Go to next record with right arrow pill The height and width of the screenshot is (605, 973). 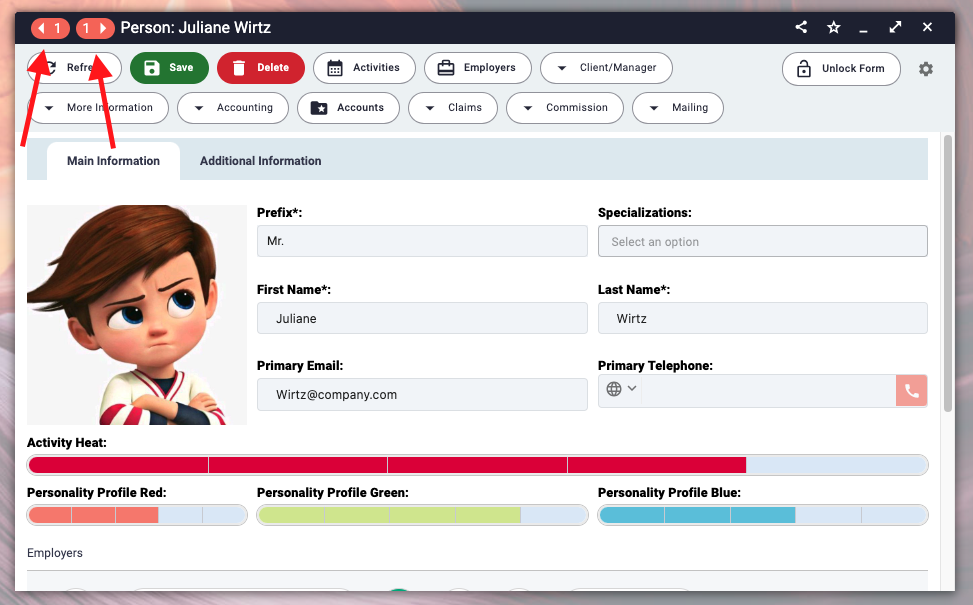tap(95, 28)
